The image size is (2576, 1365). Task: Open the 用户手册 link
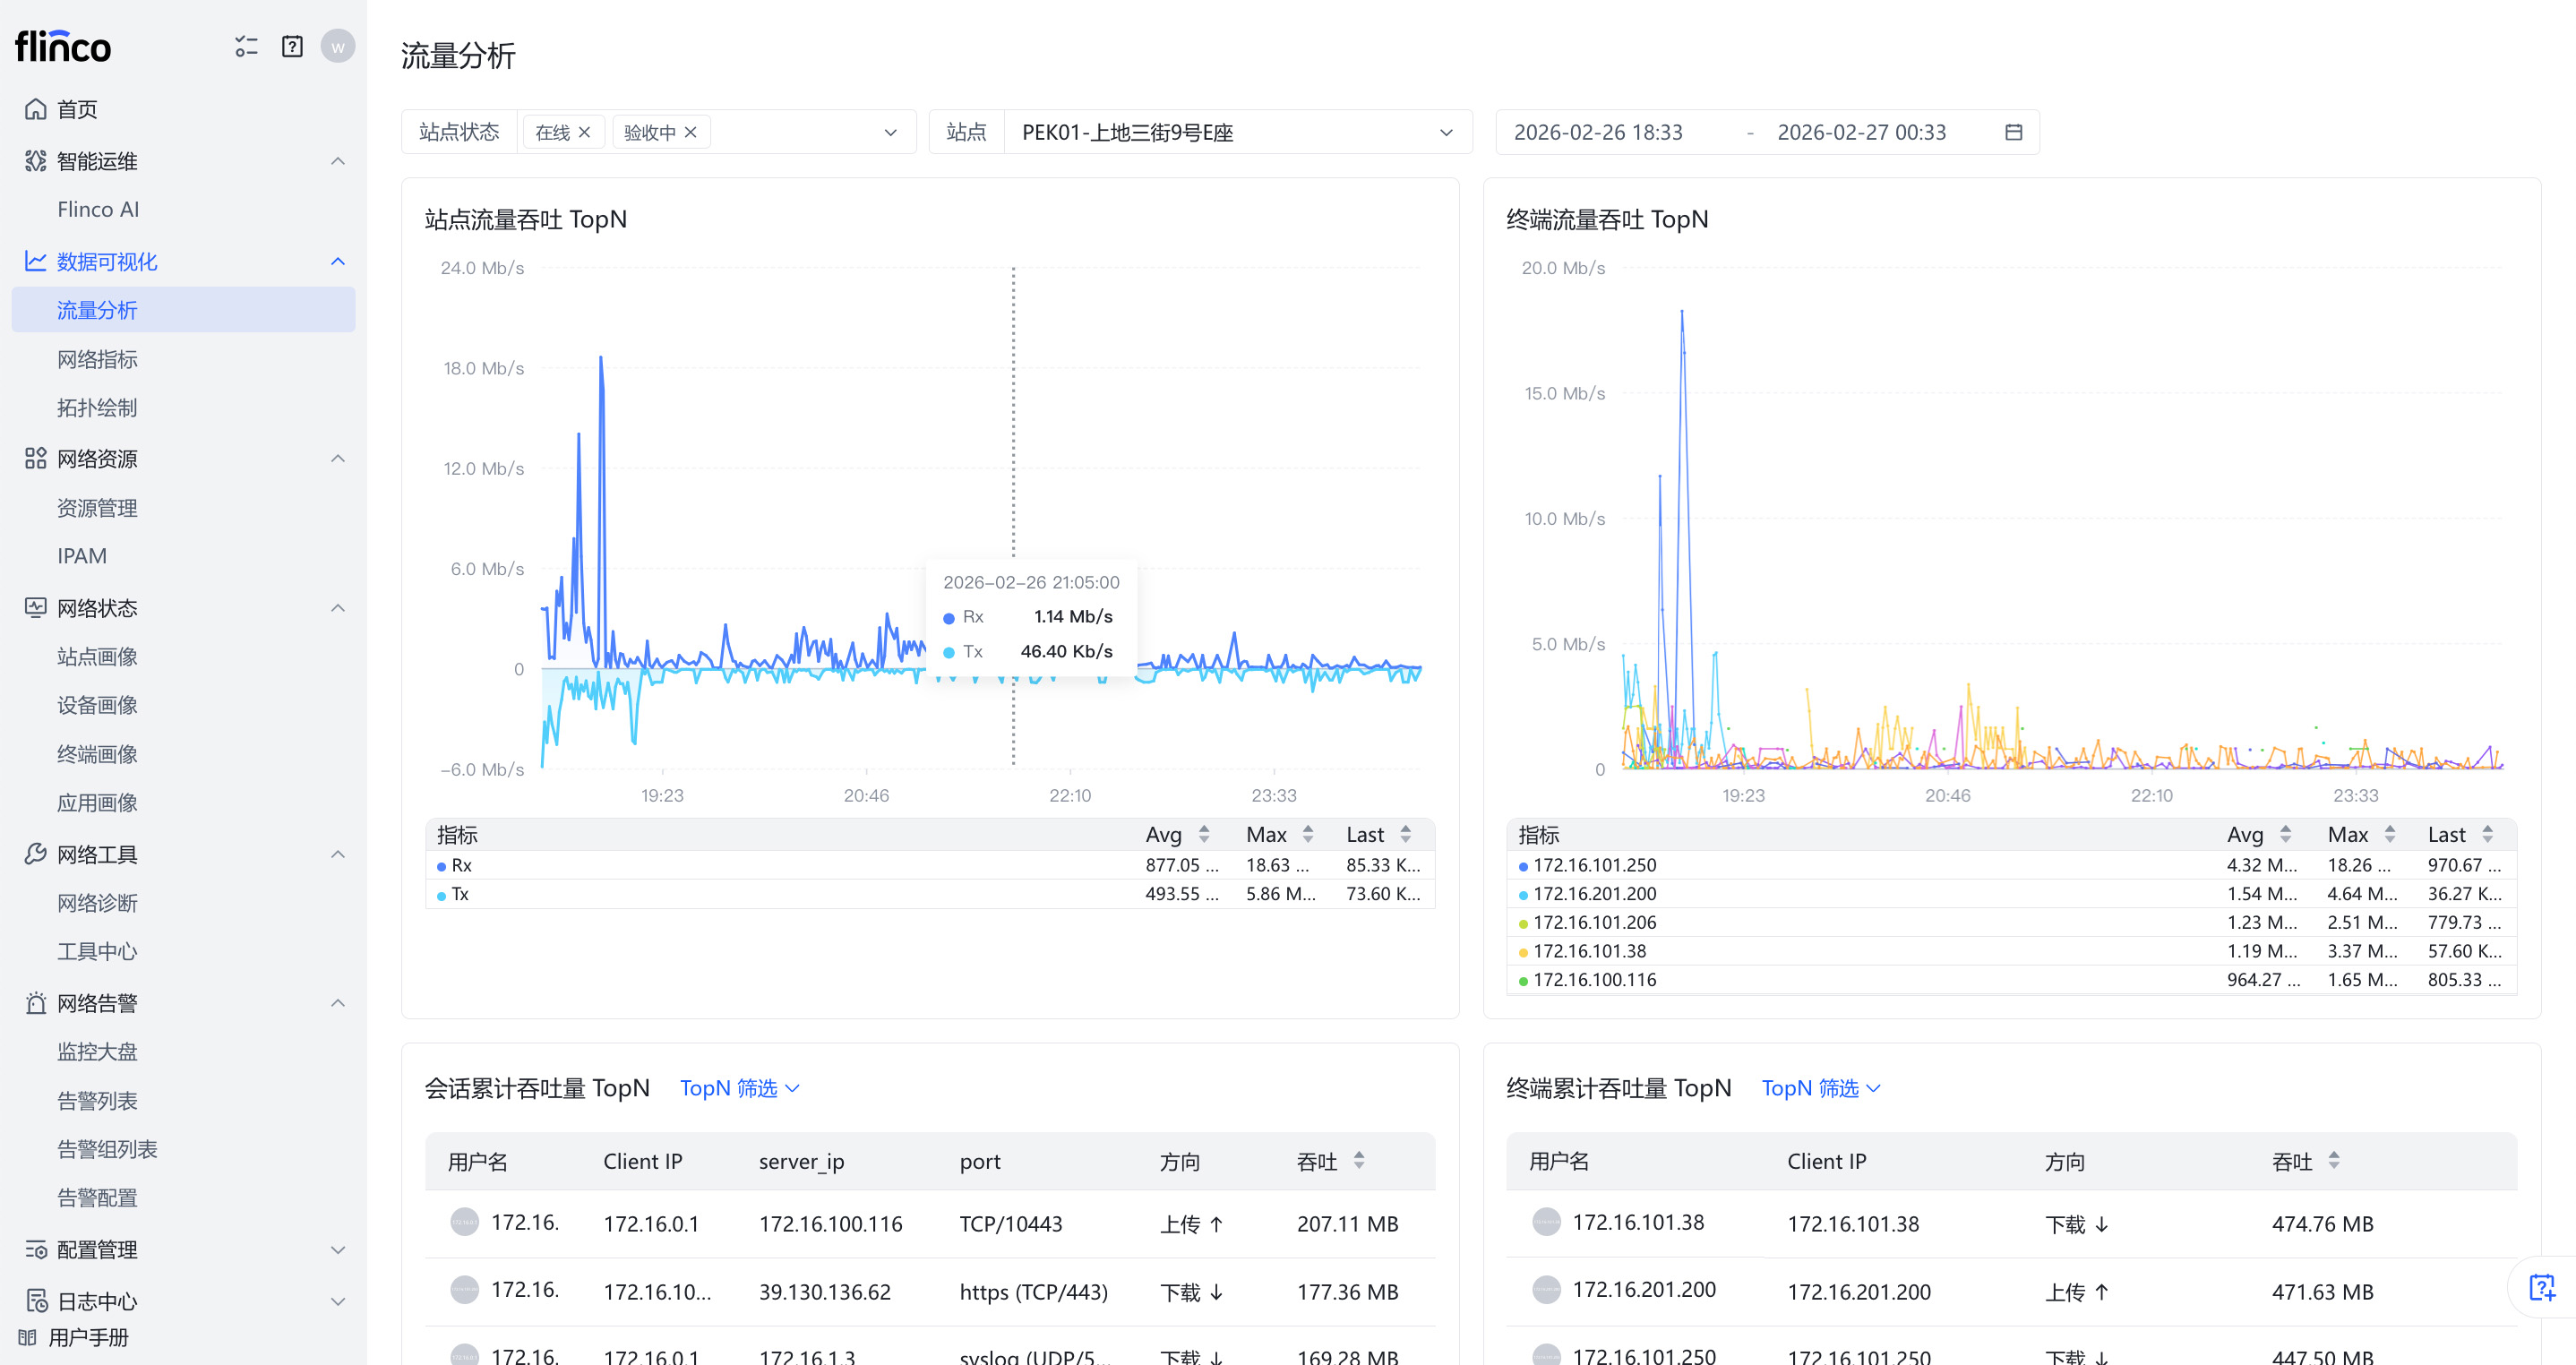88,1337
